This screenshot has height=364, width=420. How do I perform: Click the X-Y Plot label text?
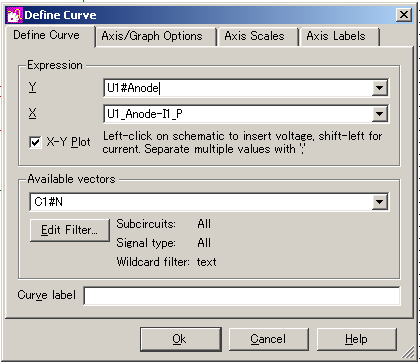(x=68, y=142)
